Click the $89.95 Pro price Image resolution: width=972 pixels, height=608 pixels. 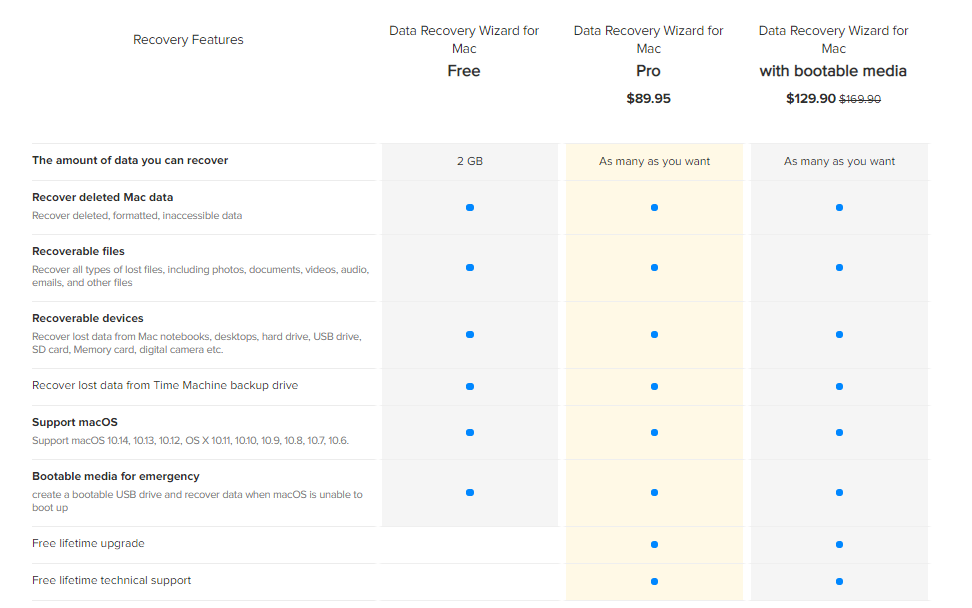point(648,99)
